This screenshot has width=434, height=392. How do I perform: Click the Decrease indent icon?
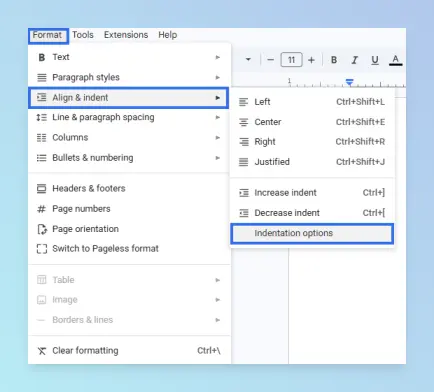[x=244, y=213]
